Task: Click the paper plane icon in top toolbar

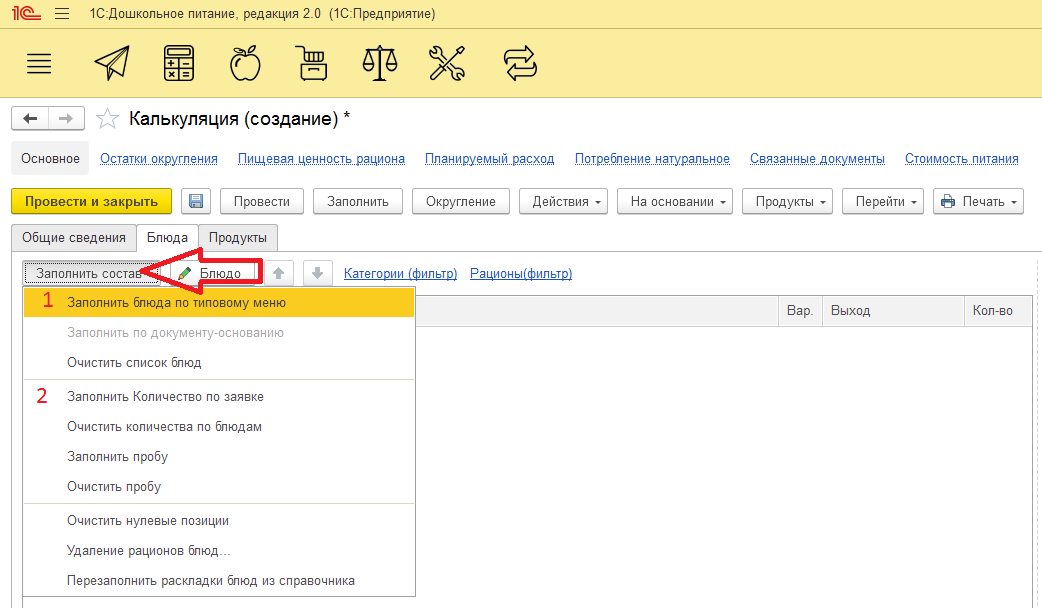Action: tap(112, 64)
